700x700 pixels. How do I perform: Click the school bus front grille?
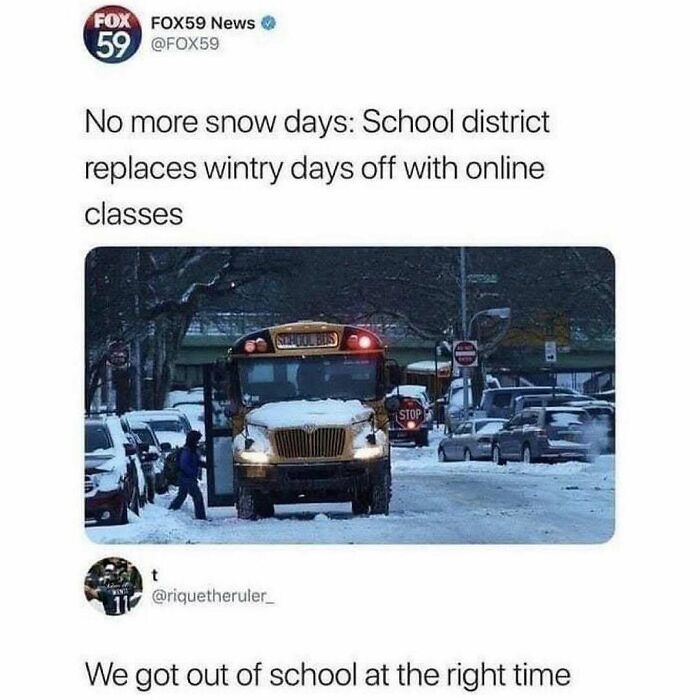(310, 442)
